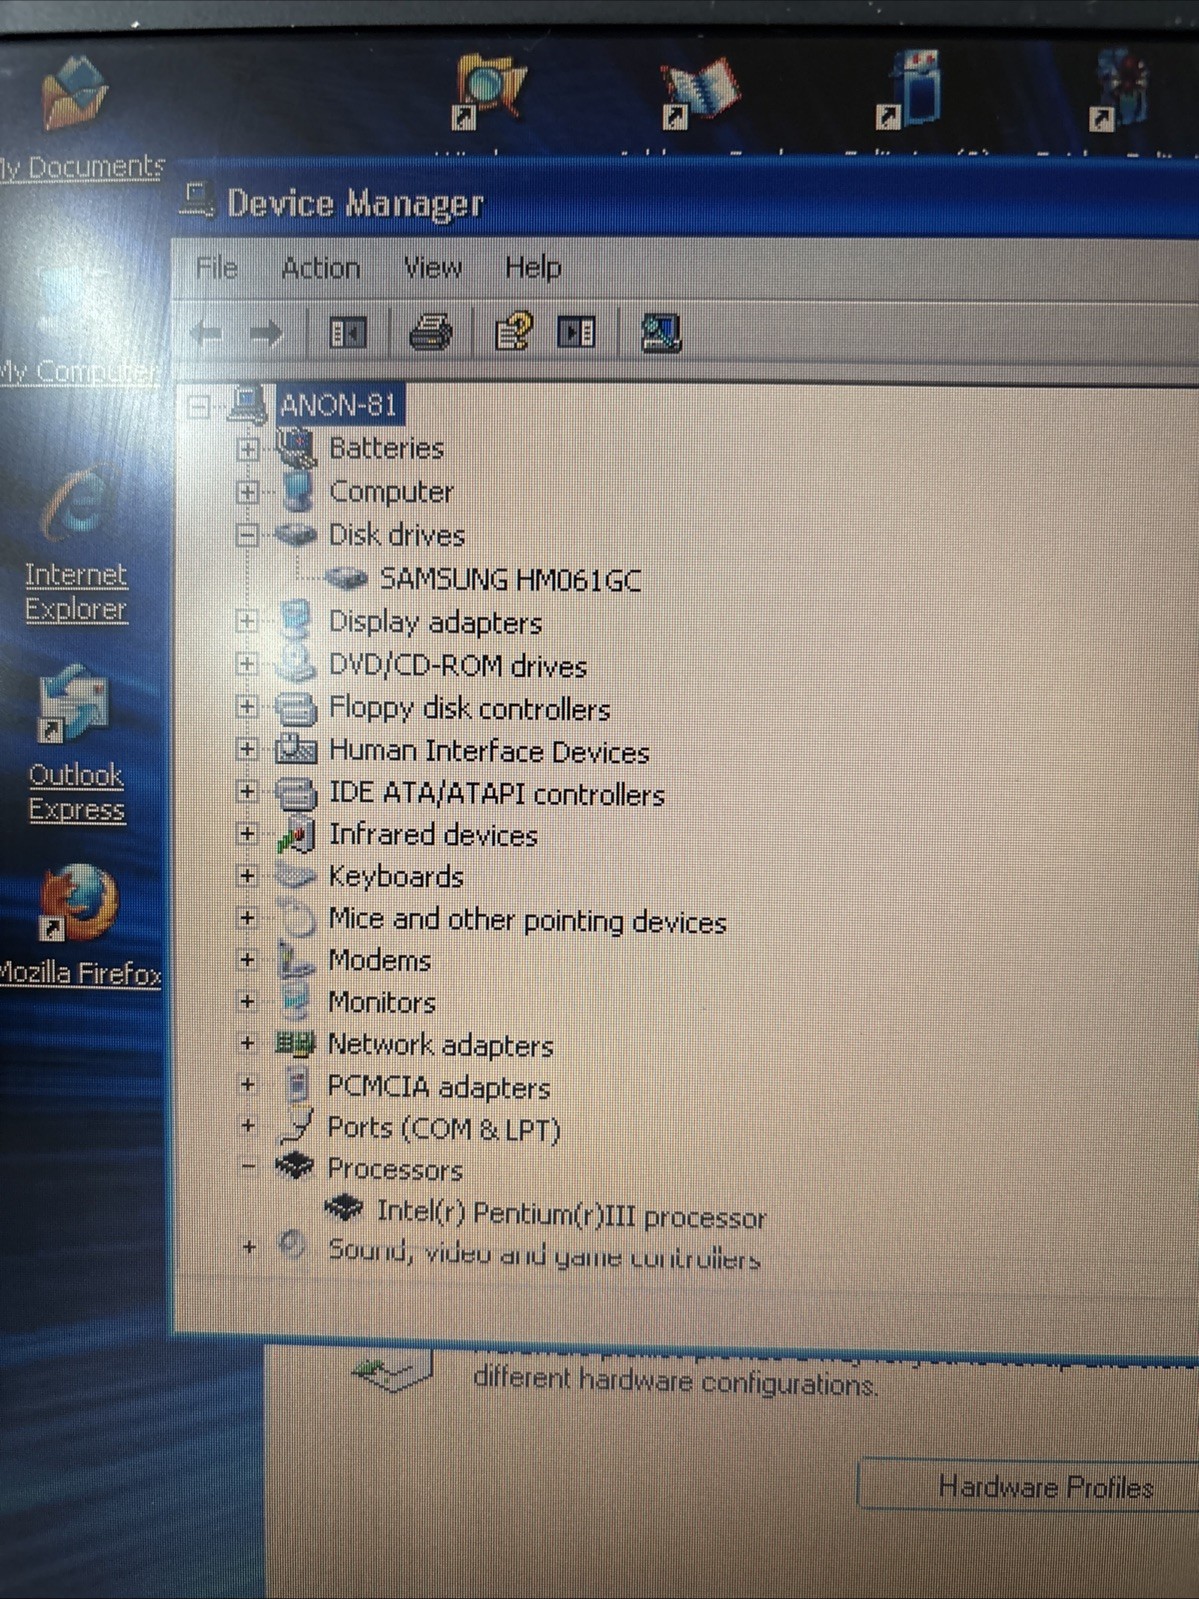Image resolution: width=1199 pixels, height=1599 pixels.
Task: Open My Documents desktop icon
Action: tap(80, 117)
